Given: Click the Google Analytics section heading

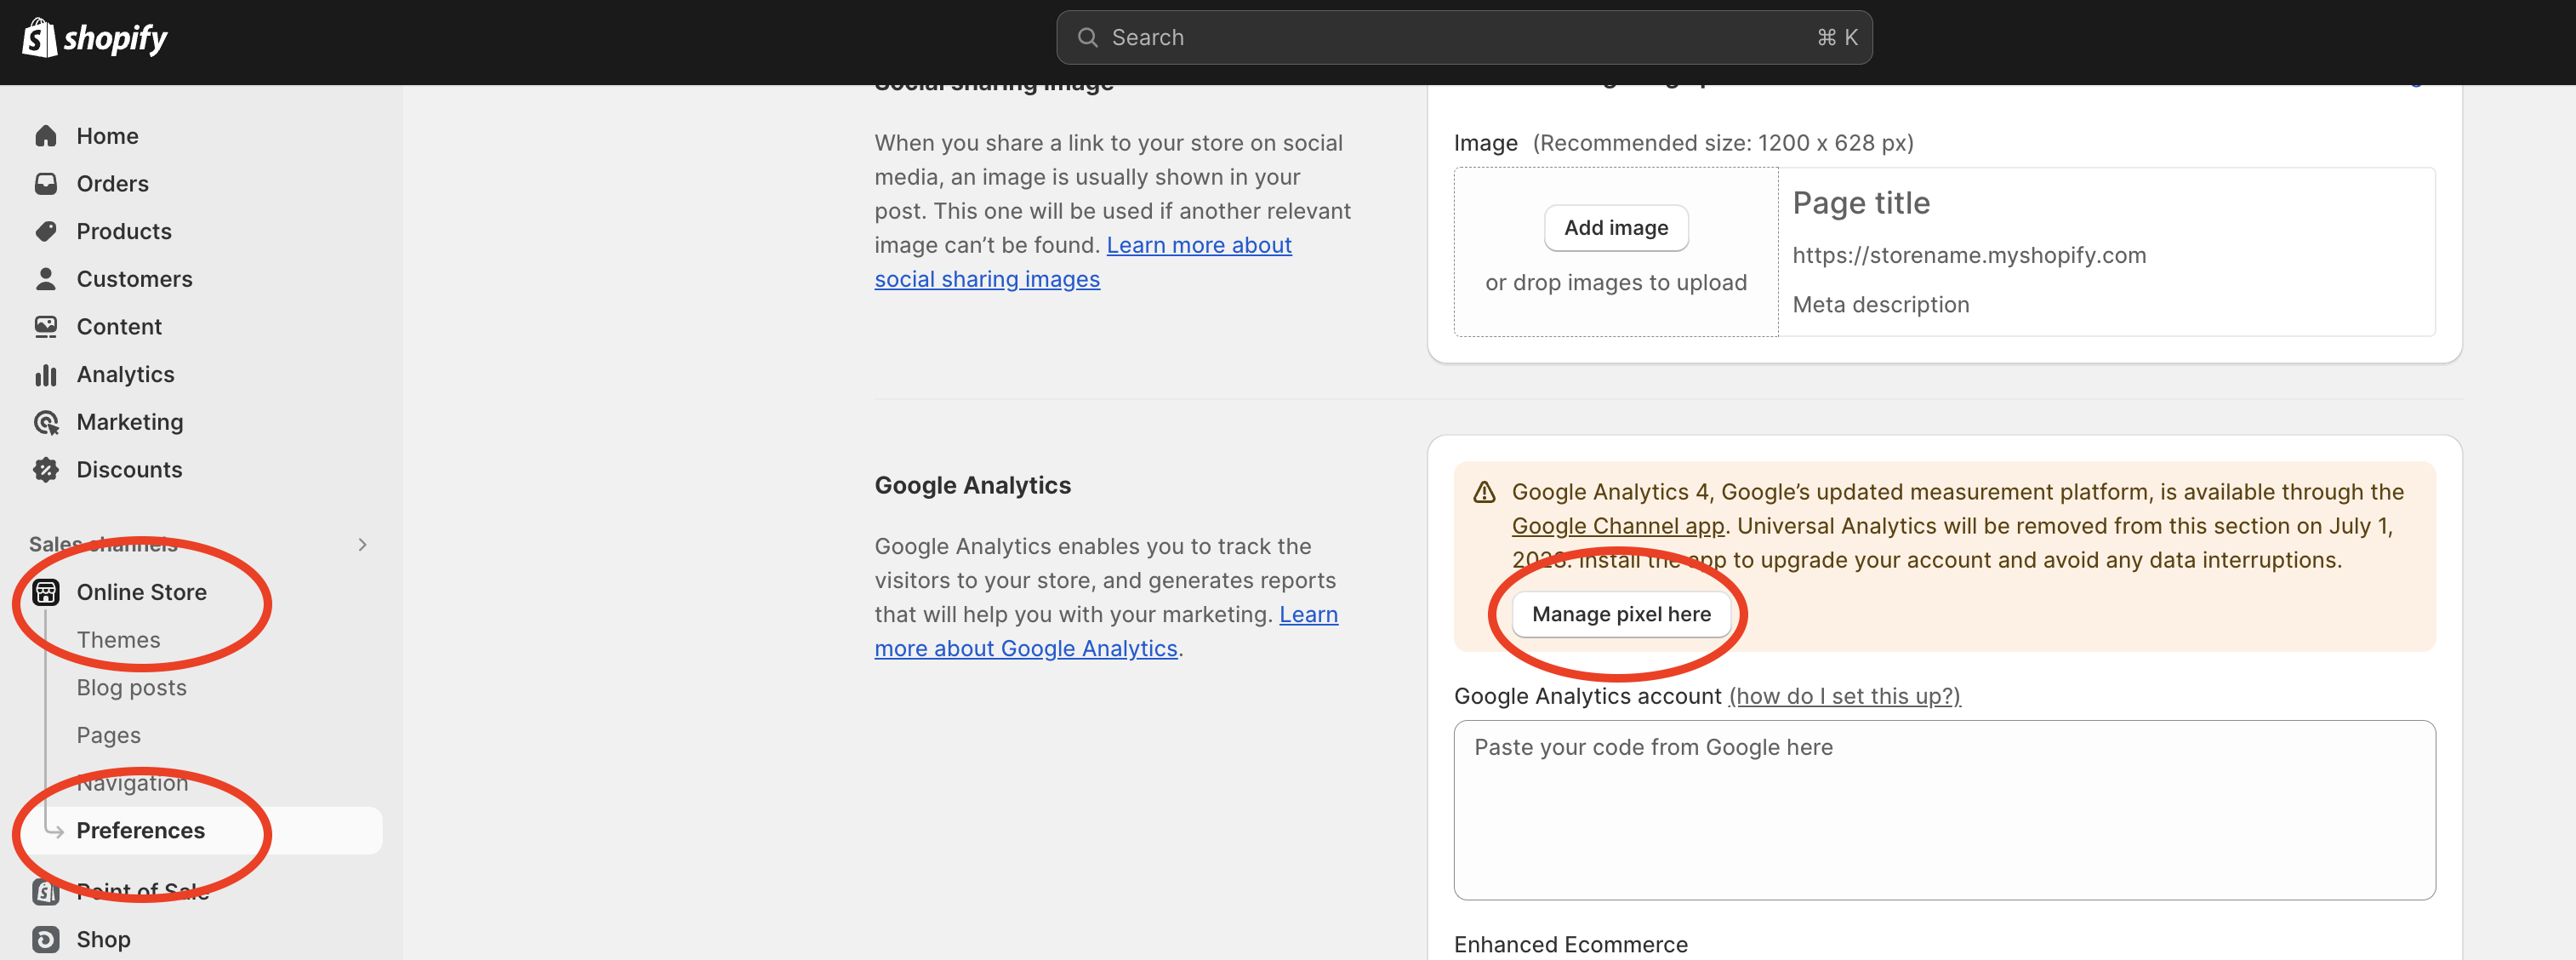Looking at the screenshot, I should [973, 485].
